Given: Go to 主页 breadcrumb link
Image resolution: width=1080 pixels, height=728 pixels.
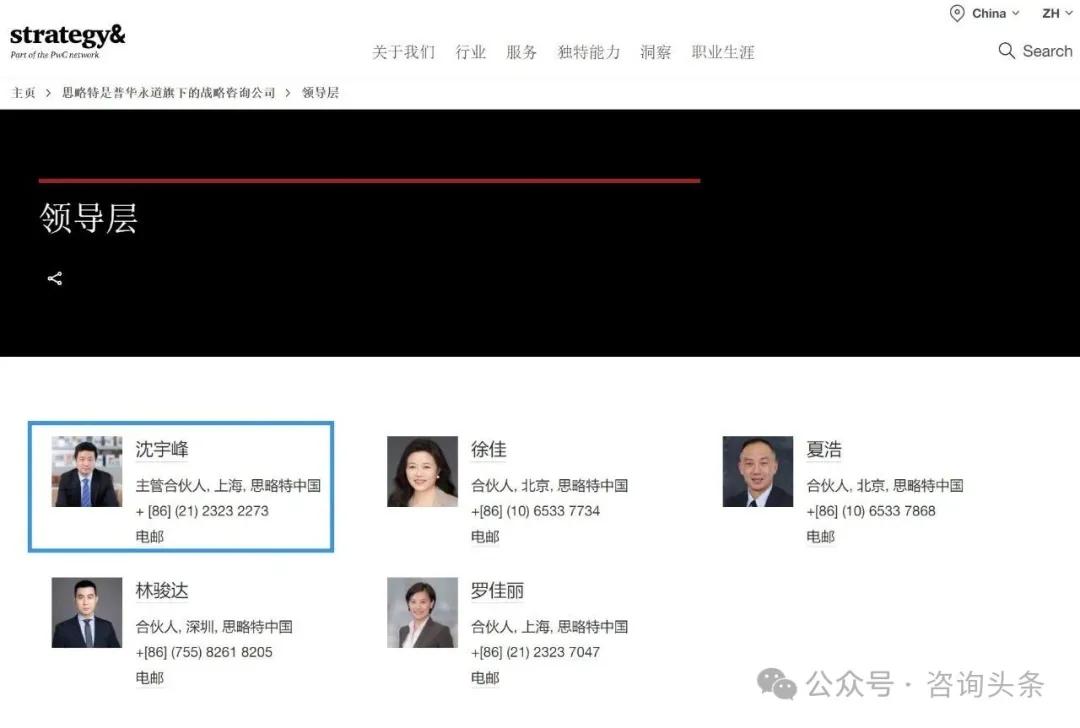Looking at the screenshot, I should pyautogui.click(x=23, y=93).
